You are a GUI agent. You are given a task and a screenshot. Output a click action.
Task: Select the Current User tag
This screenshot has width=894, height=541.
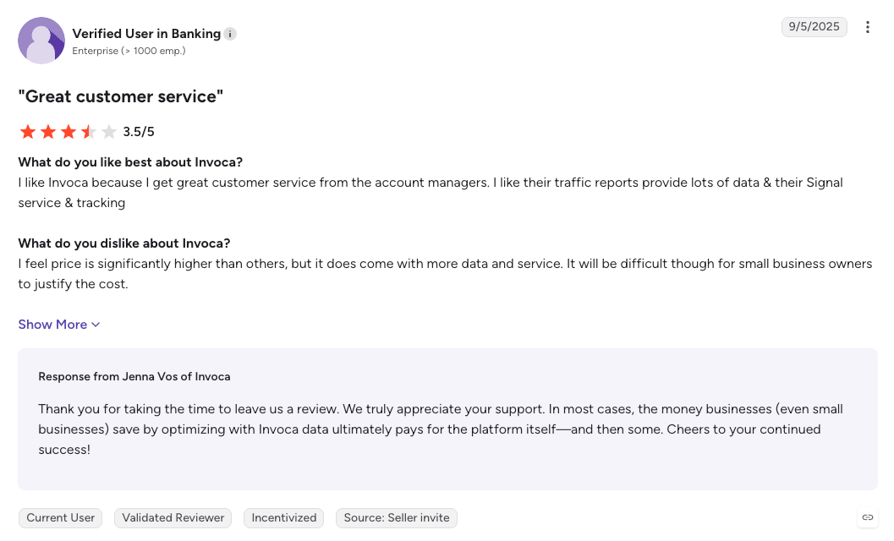click(60, 518)
